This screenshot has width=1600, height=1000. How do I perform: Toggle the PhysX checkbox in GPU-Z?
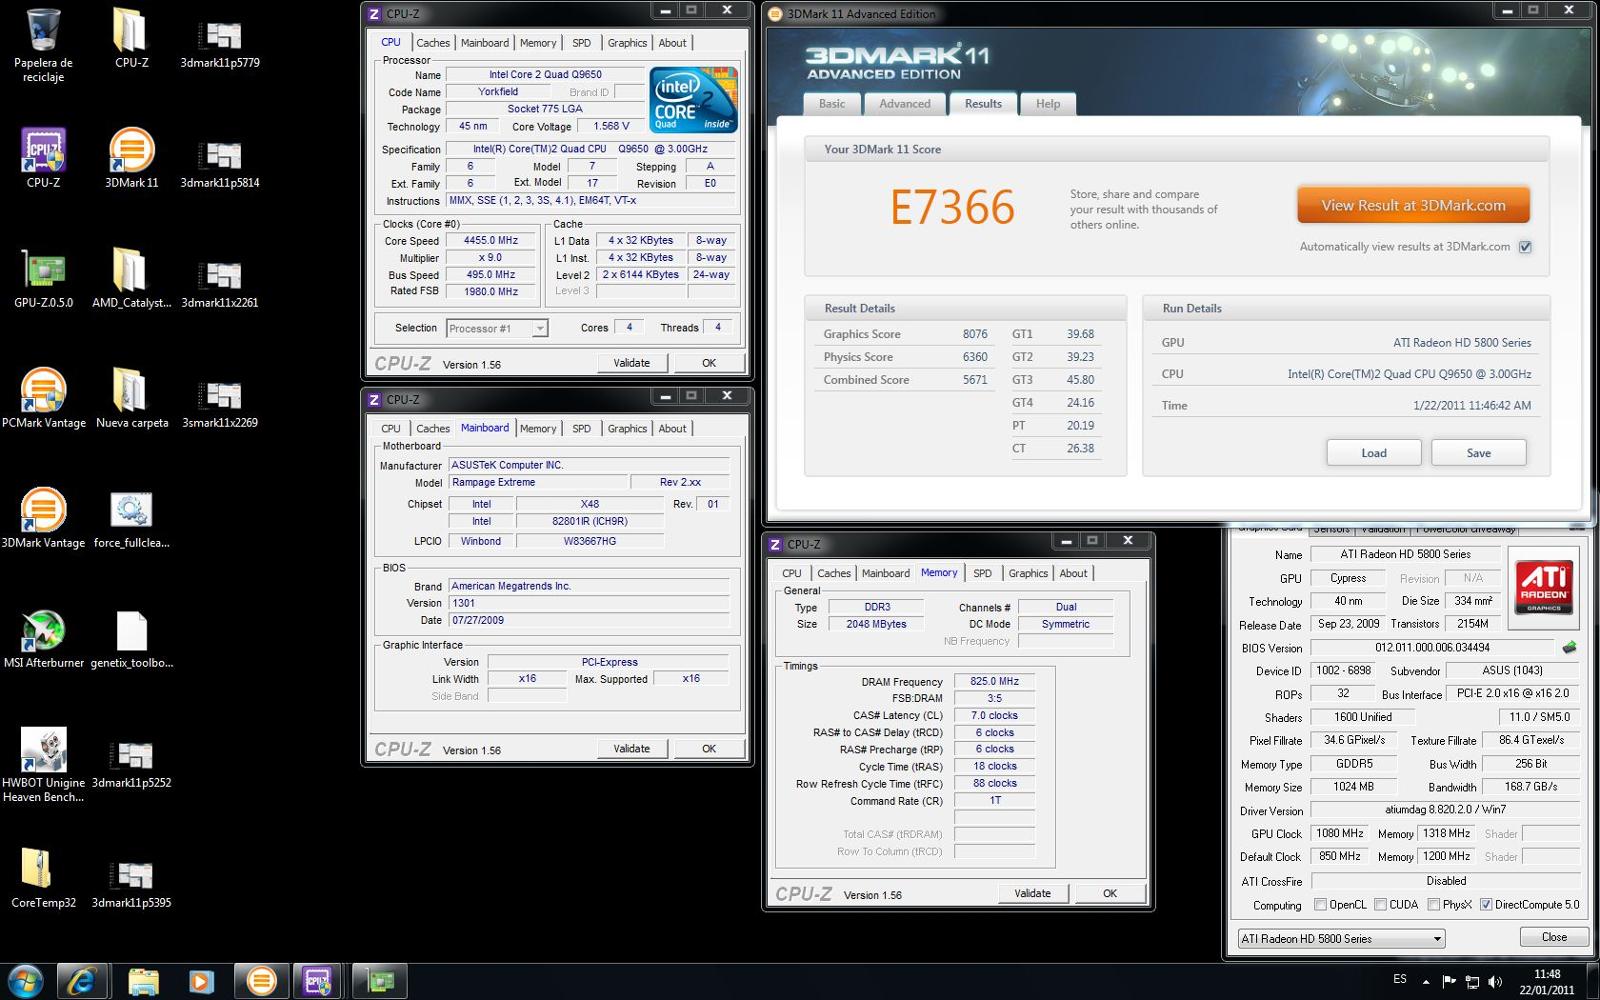point(1433,904)
